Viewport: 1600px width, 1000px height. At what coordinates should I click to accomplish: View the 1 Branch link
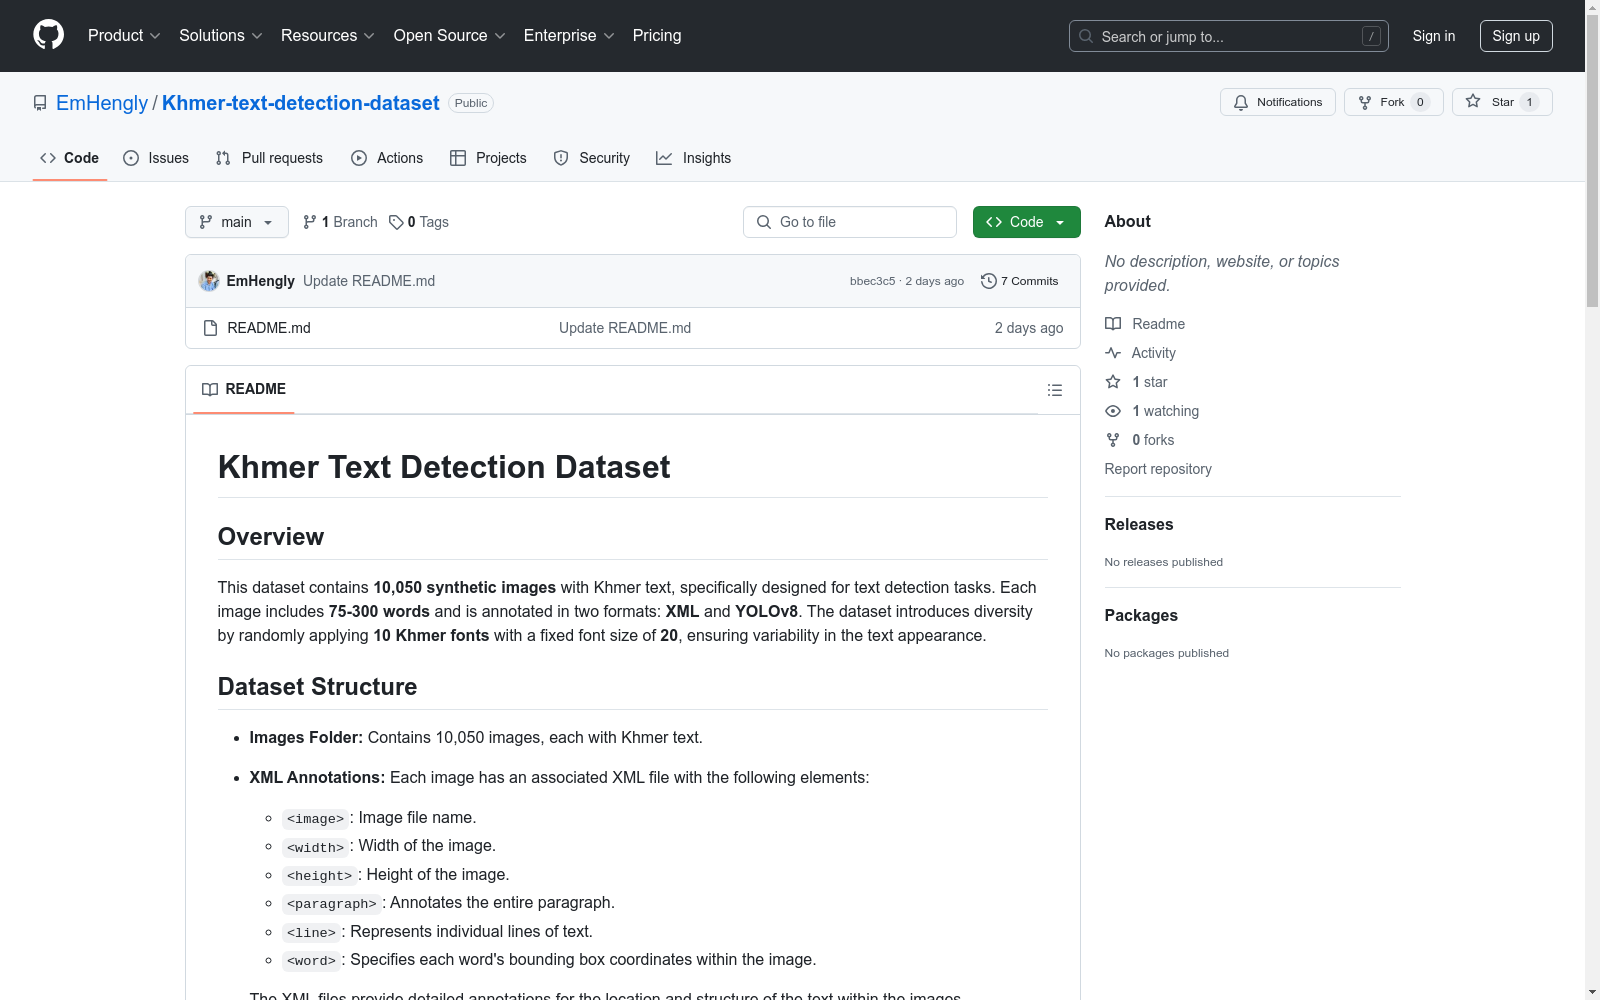340,222
